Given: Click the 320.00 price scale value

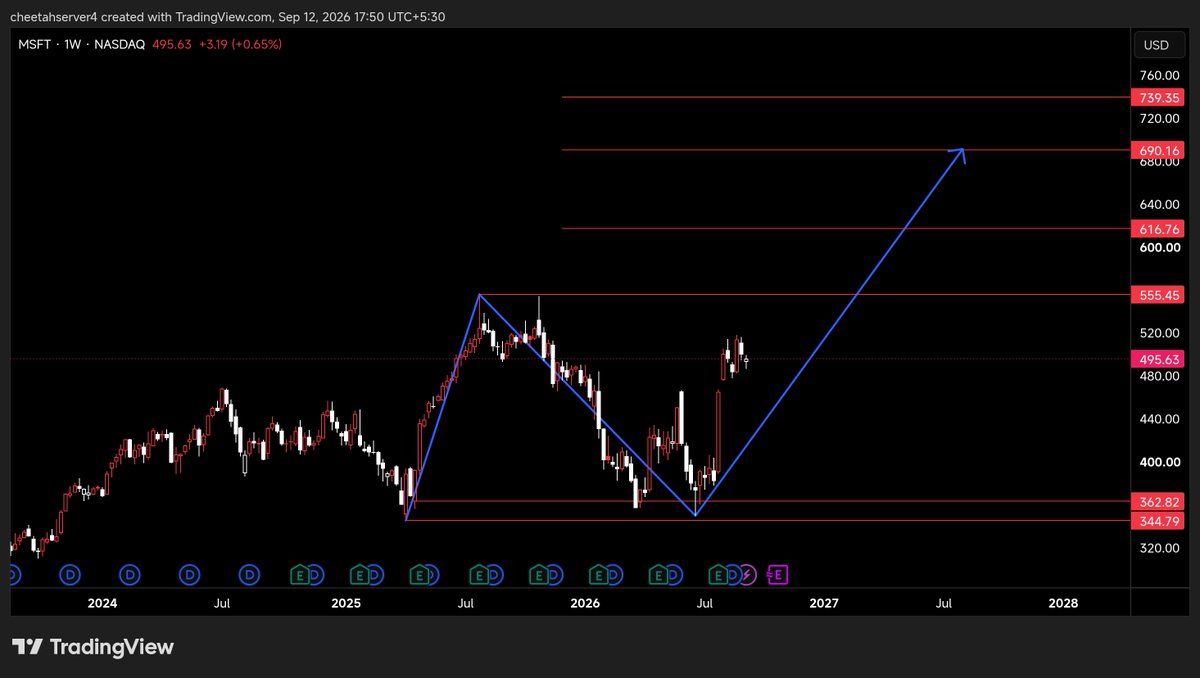Looking at the screenshot, I should [1160, 548].
